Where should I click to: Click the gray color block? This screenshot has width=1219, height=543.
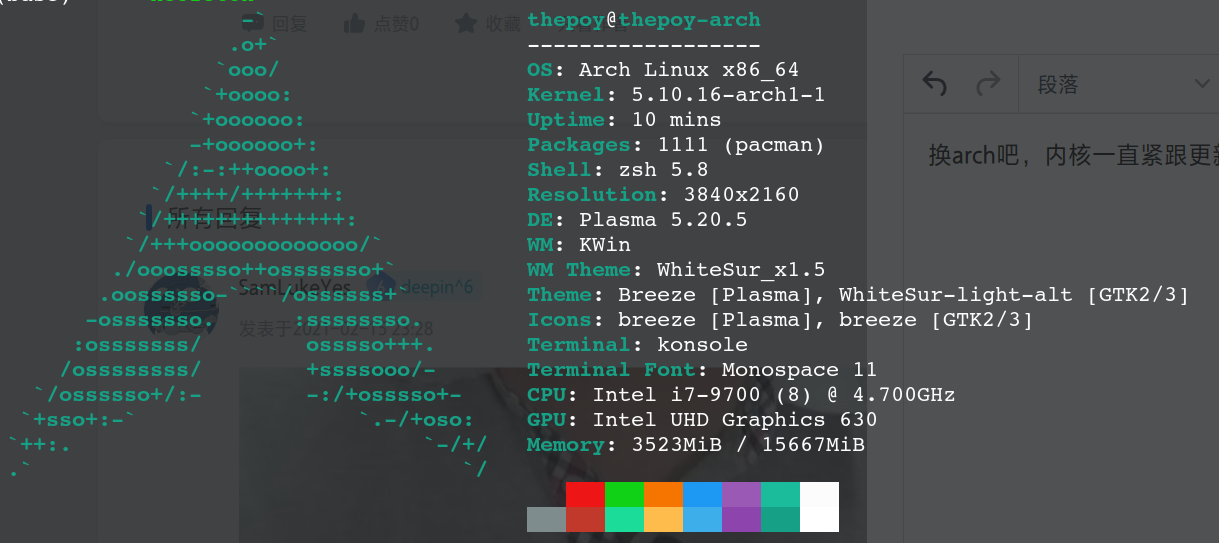point(546,519)
